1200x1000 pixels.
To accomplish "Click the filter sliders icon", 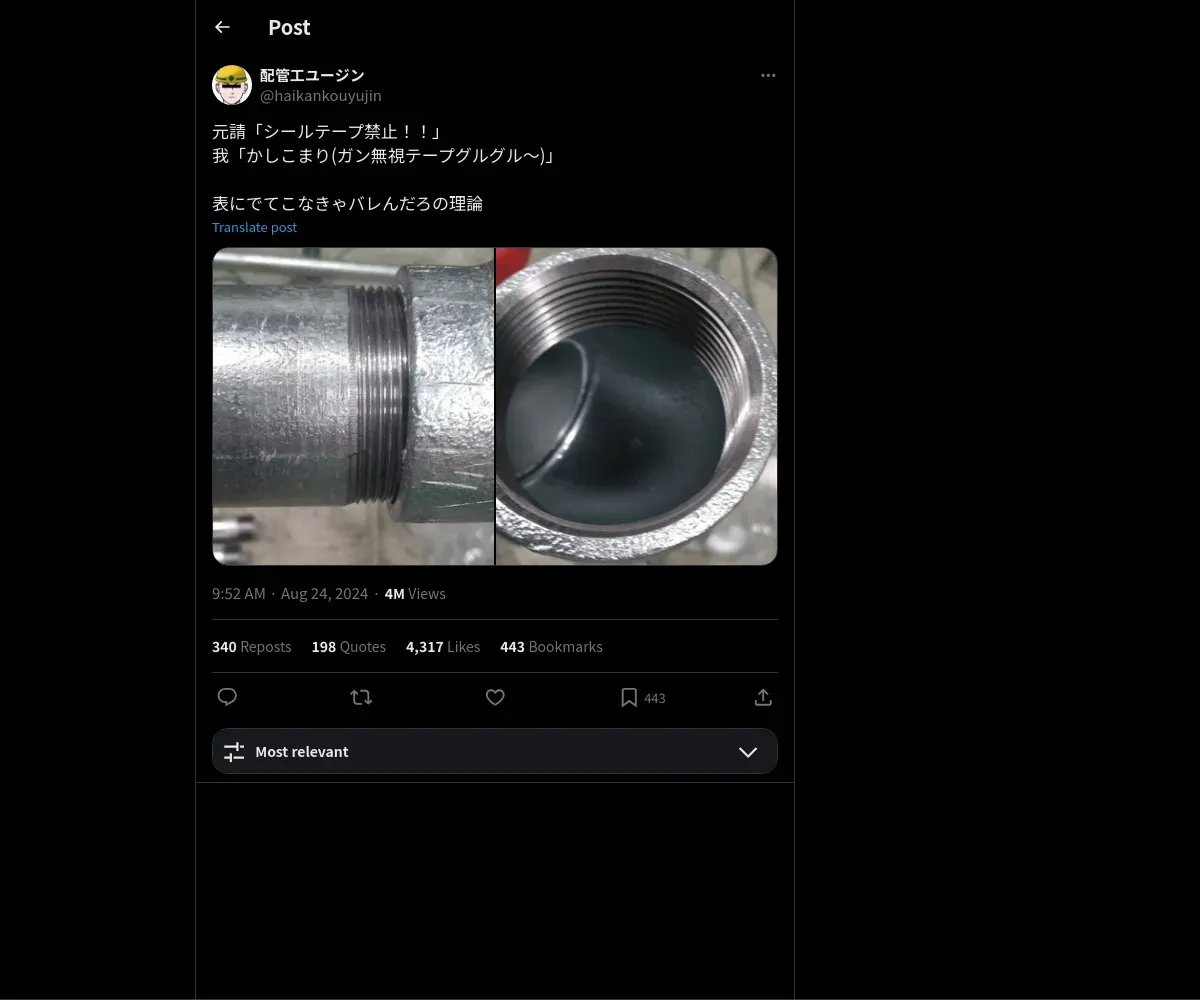I will (234, 752).
